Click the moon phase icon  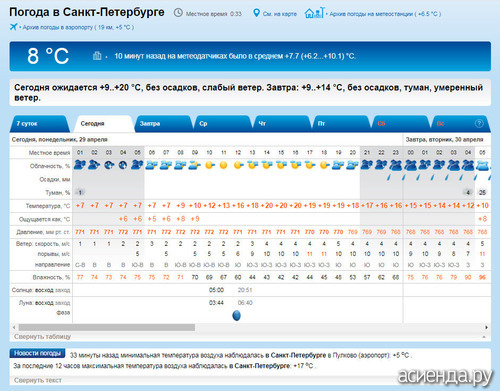236,315
